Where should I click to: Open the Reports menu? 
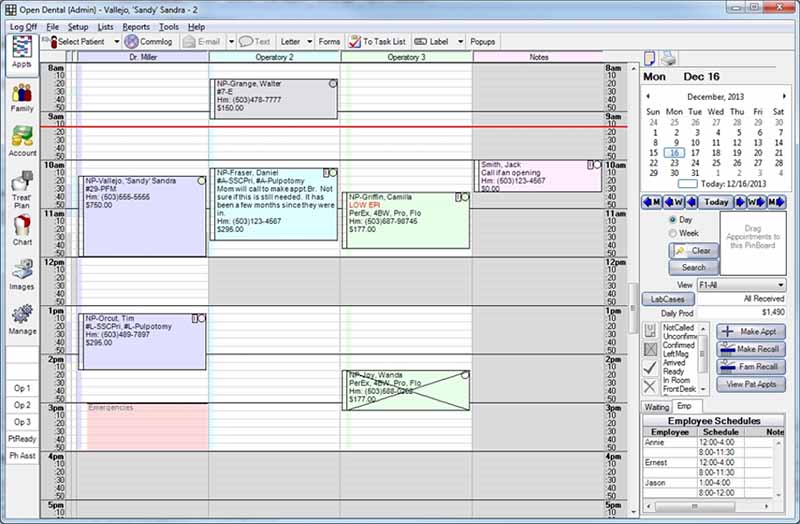click(x=136, y=27)
